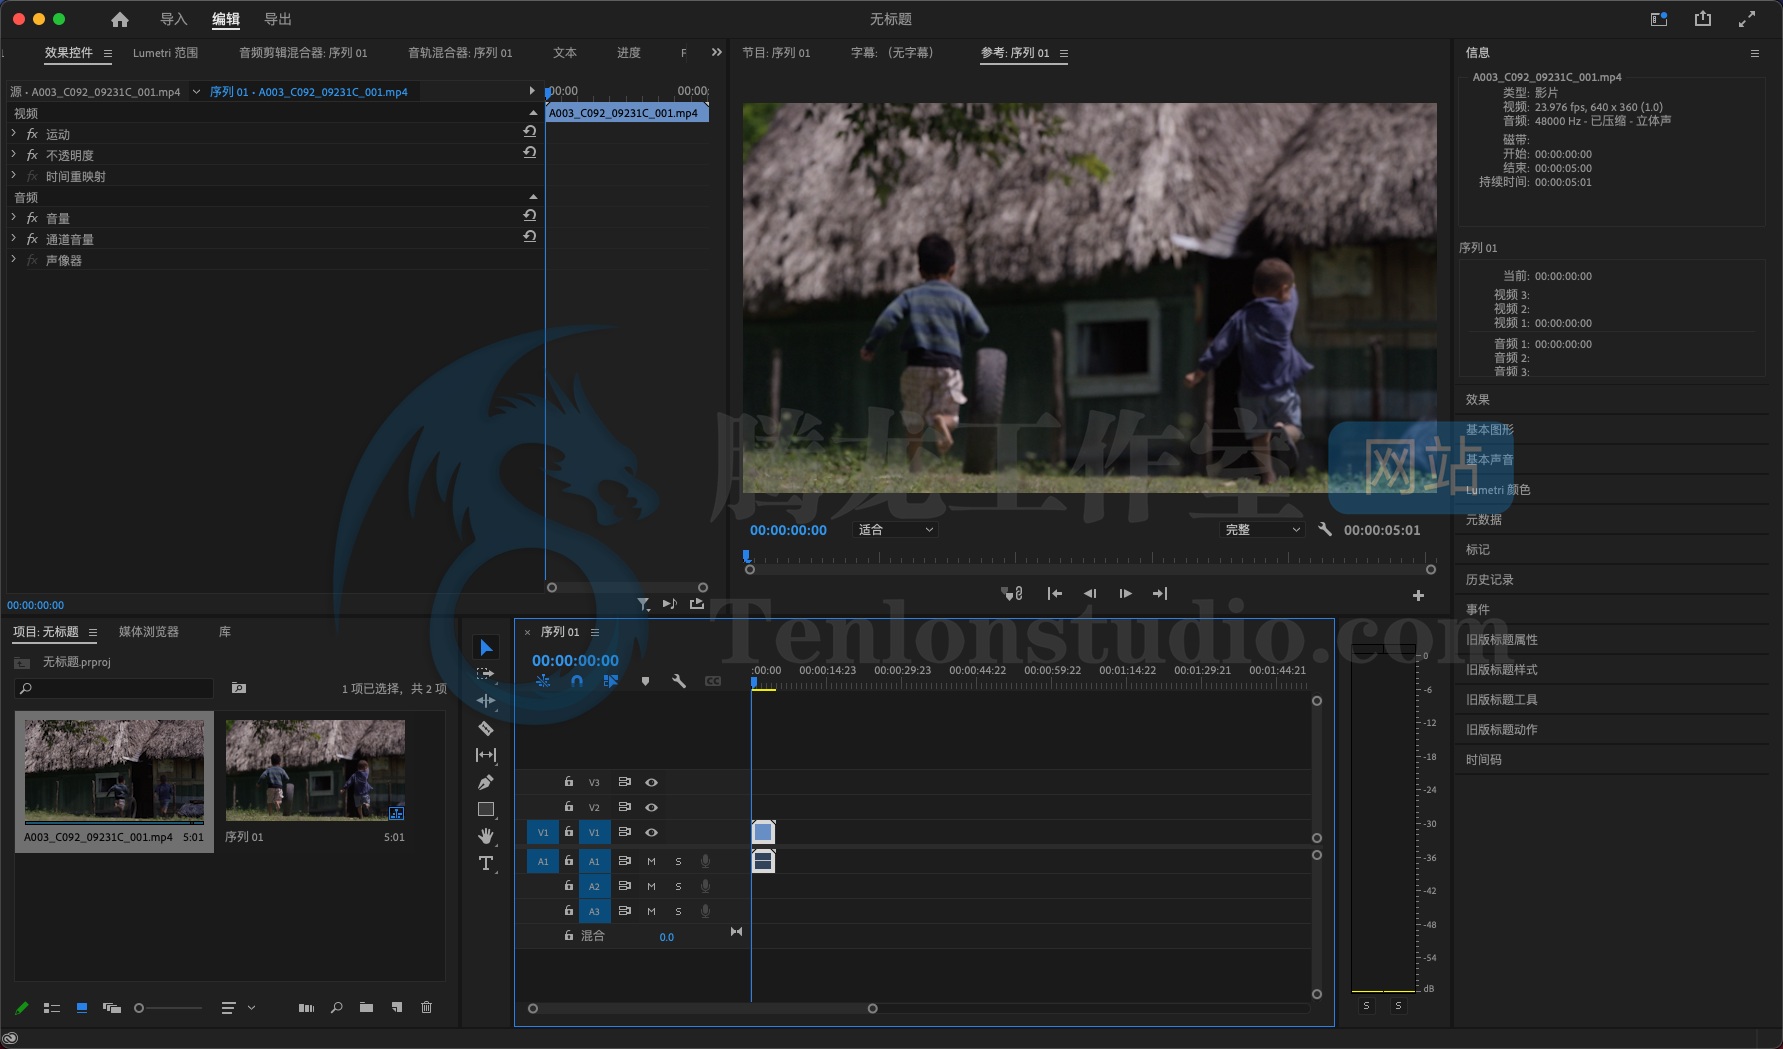
Task: Click the filter properties funnel icon
Action: 643,604
